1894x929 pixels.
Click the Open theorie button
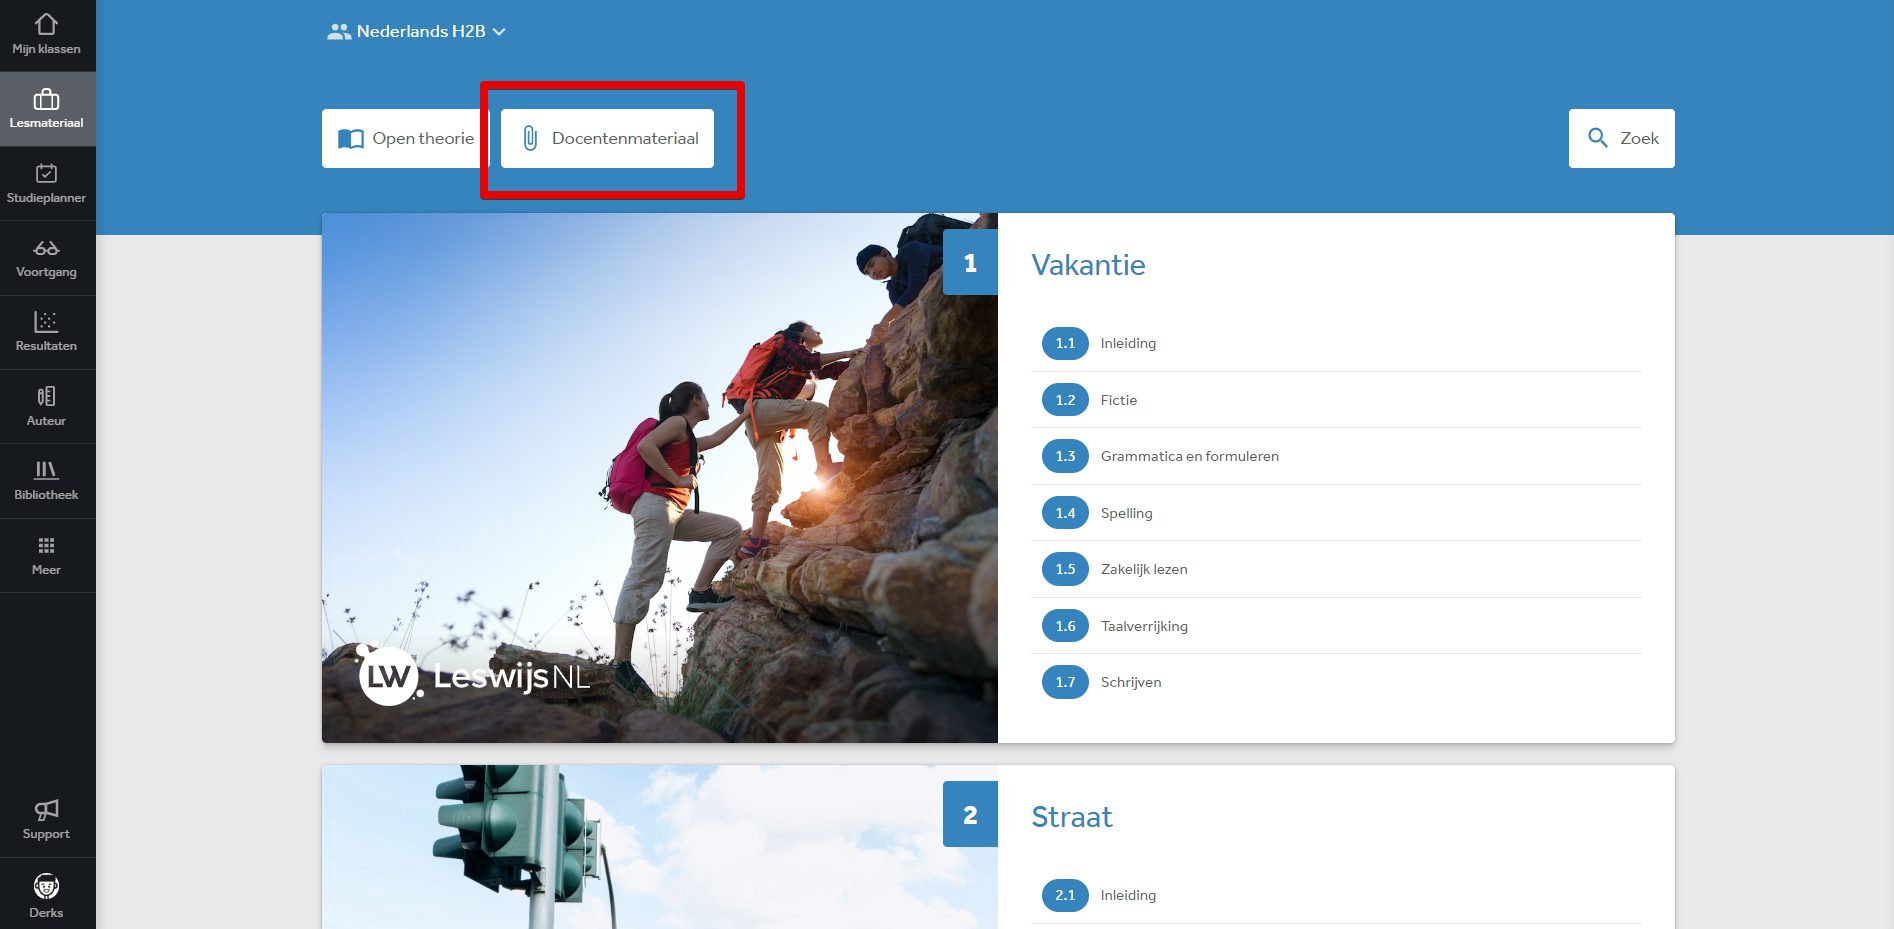(x=405, y=138)
